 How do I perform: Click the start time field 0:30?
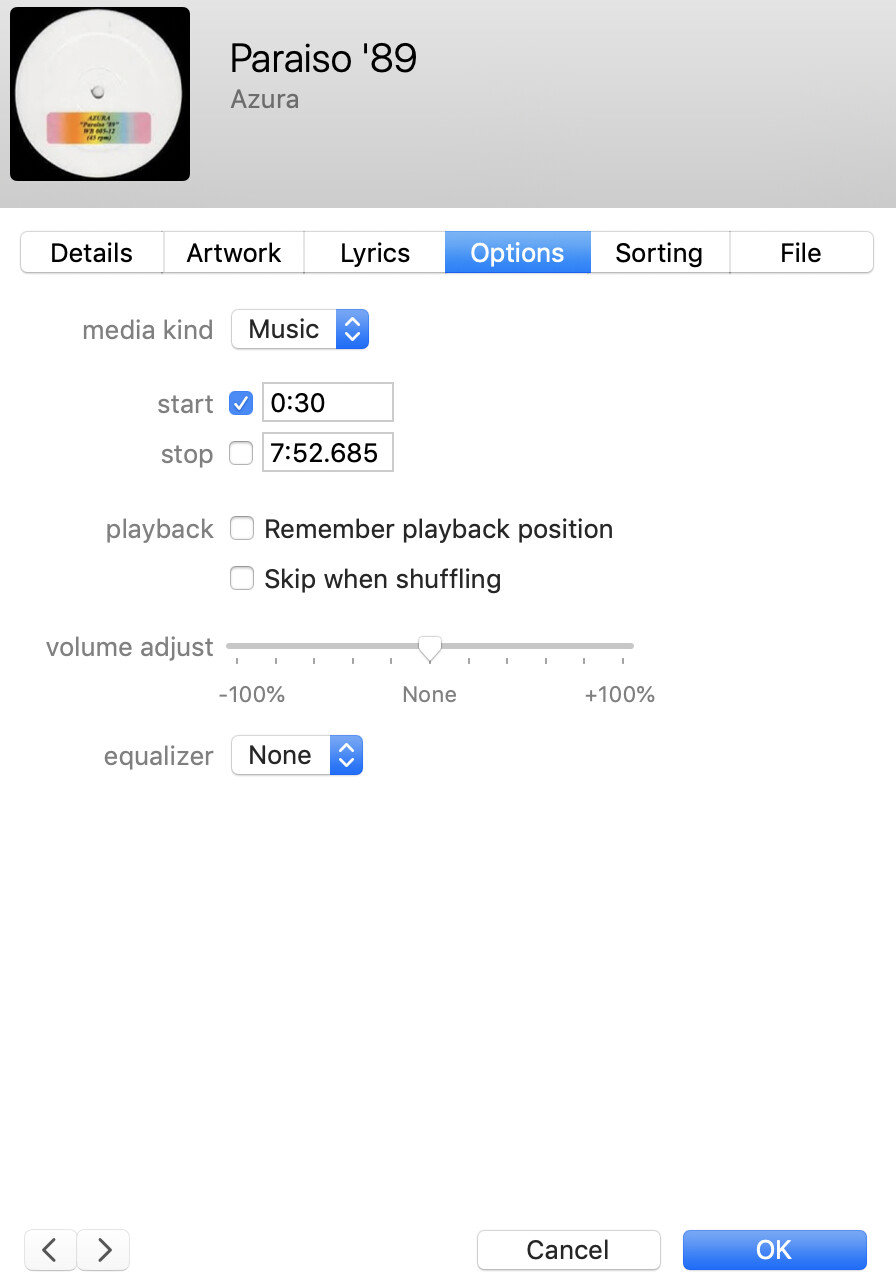pos(328,403)
